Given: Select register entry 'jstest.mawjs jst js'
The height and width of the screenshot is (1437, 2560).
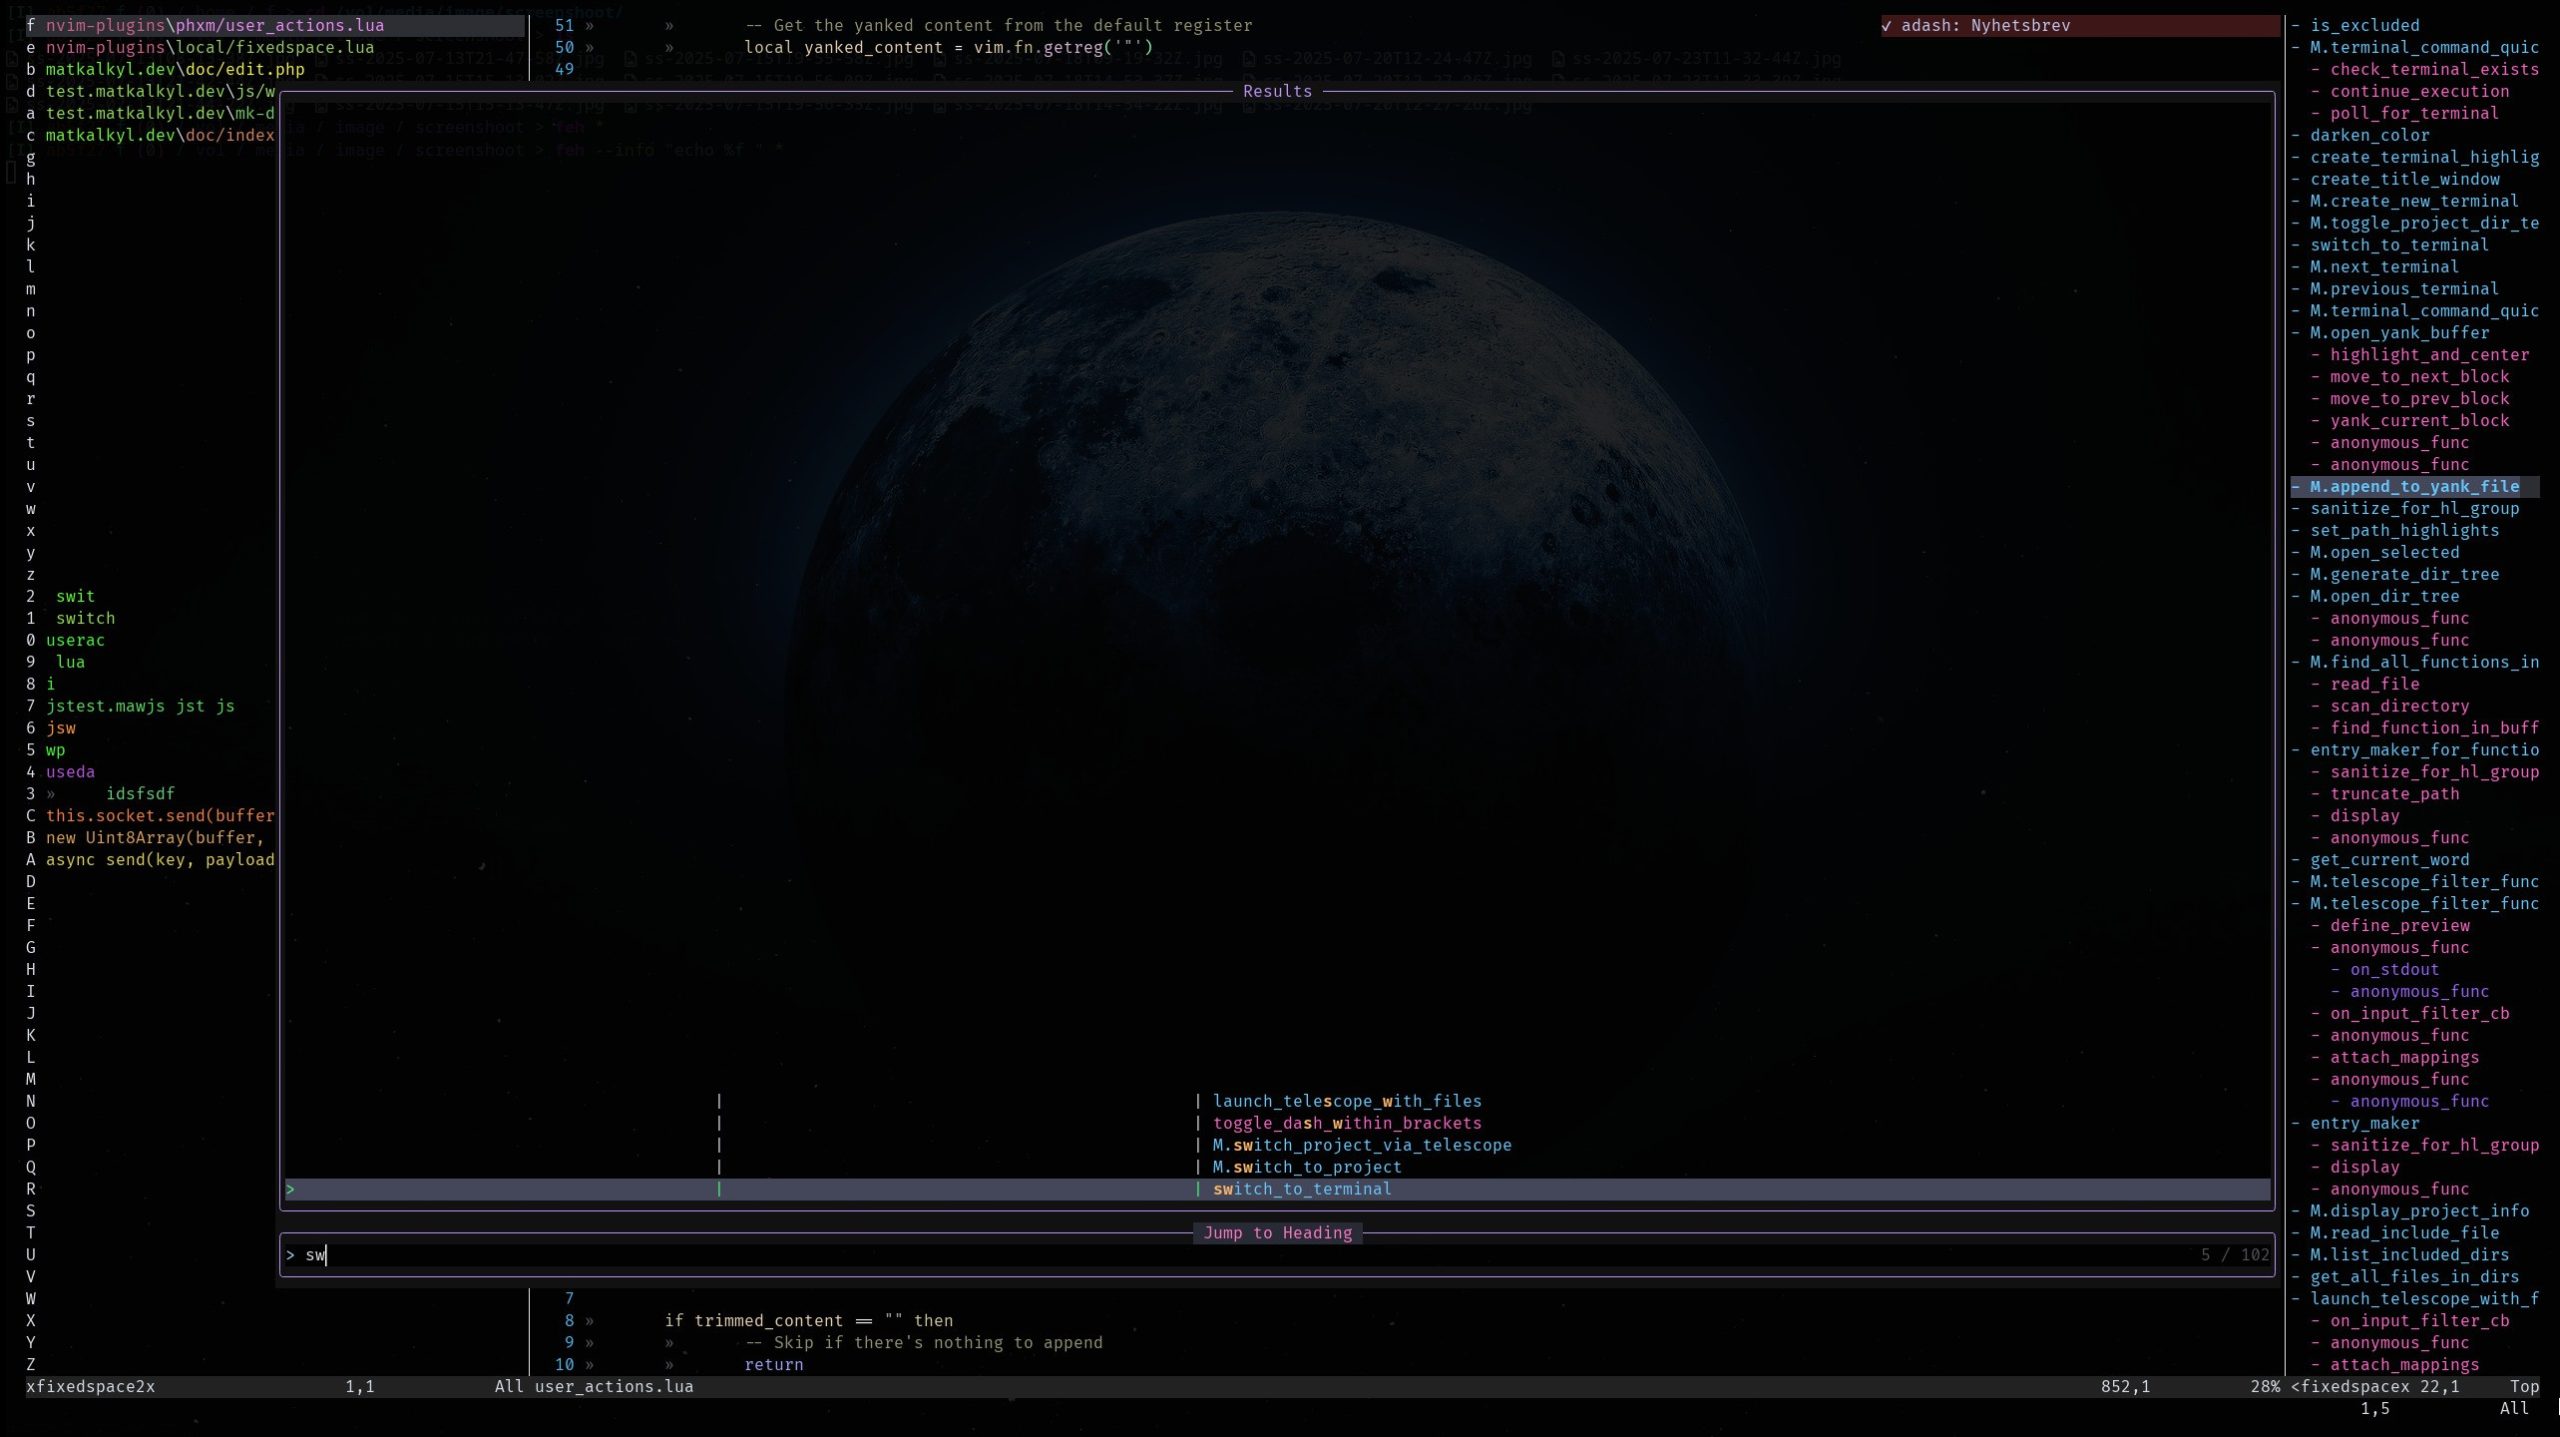Looking at the screenshot, I should 140,706.
